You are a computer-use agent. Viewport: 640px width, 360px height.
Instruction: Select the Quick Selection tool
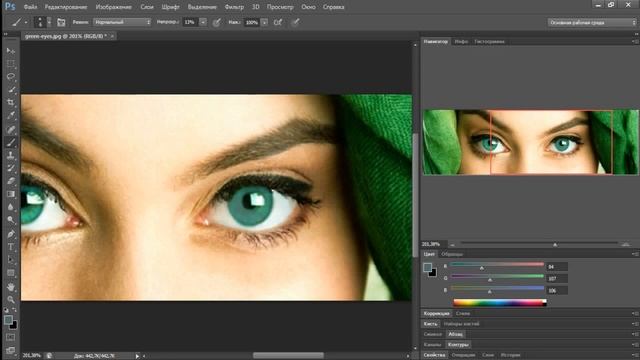[11, 90]
